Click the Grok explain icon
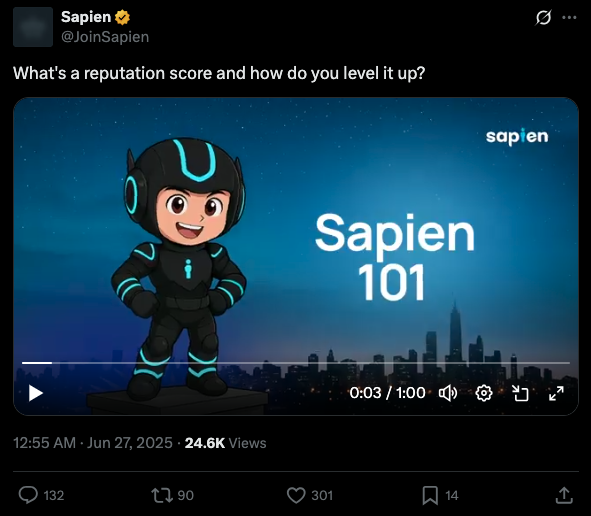 coord(543,17)
